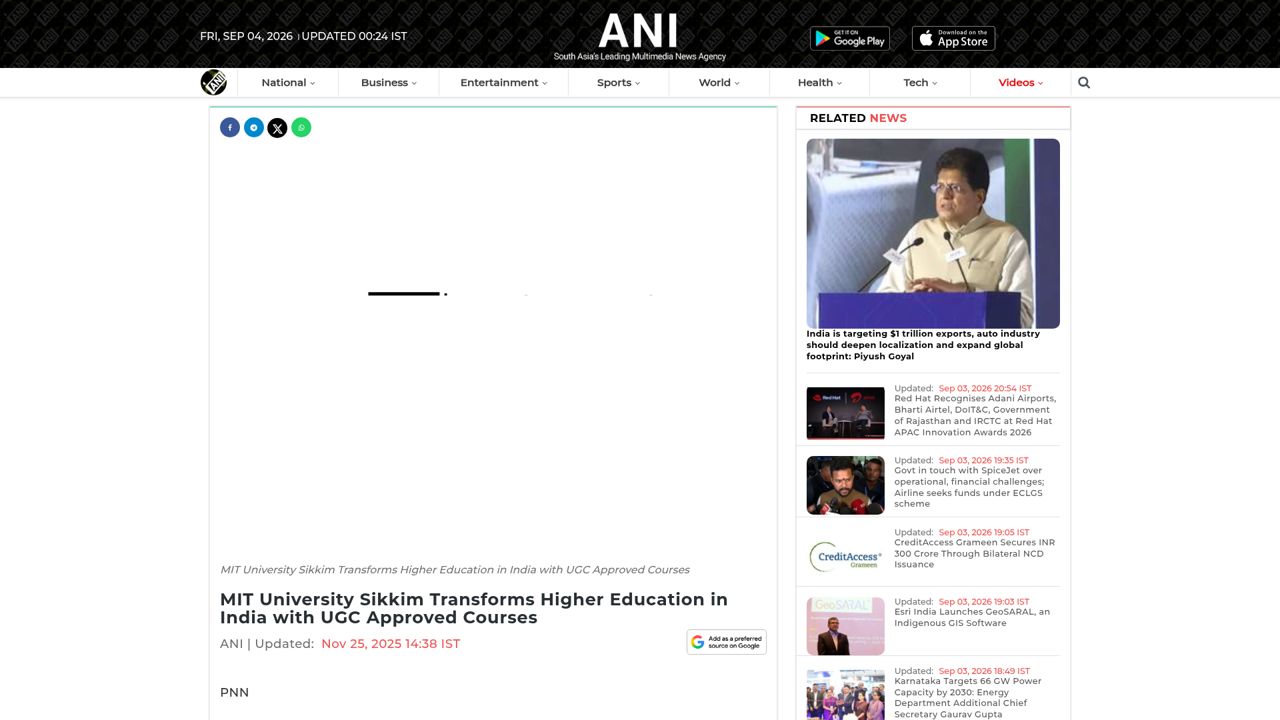Screen dimensions: 1280x720
Task: Open Piyush Goyal featured news image
Action: (933, 233)
